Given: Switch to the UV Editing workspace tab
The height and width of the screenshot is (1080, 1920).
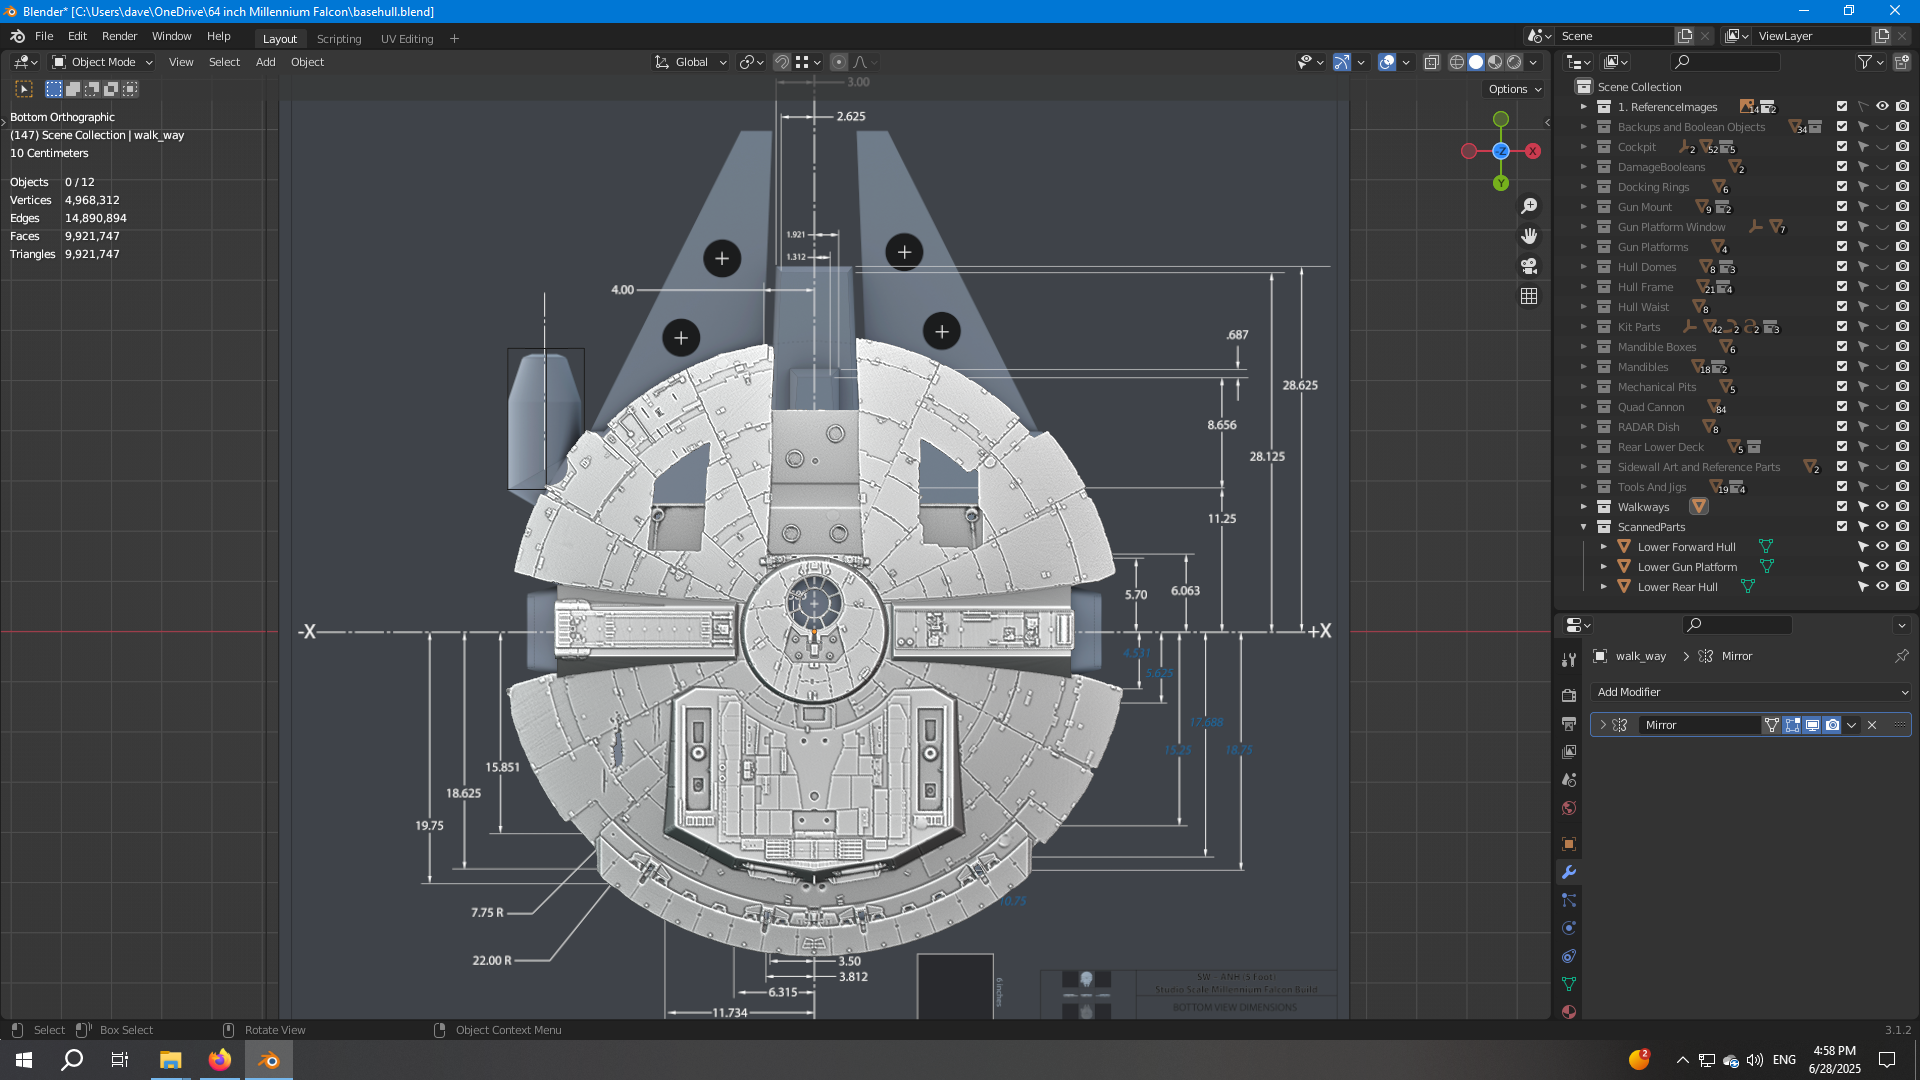Looking at the screenshot, I should [x=407, y=39].
